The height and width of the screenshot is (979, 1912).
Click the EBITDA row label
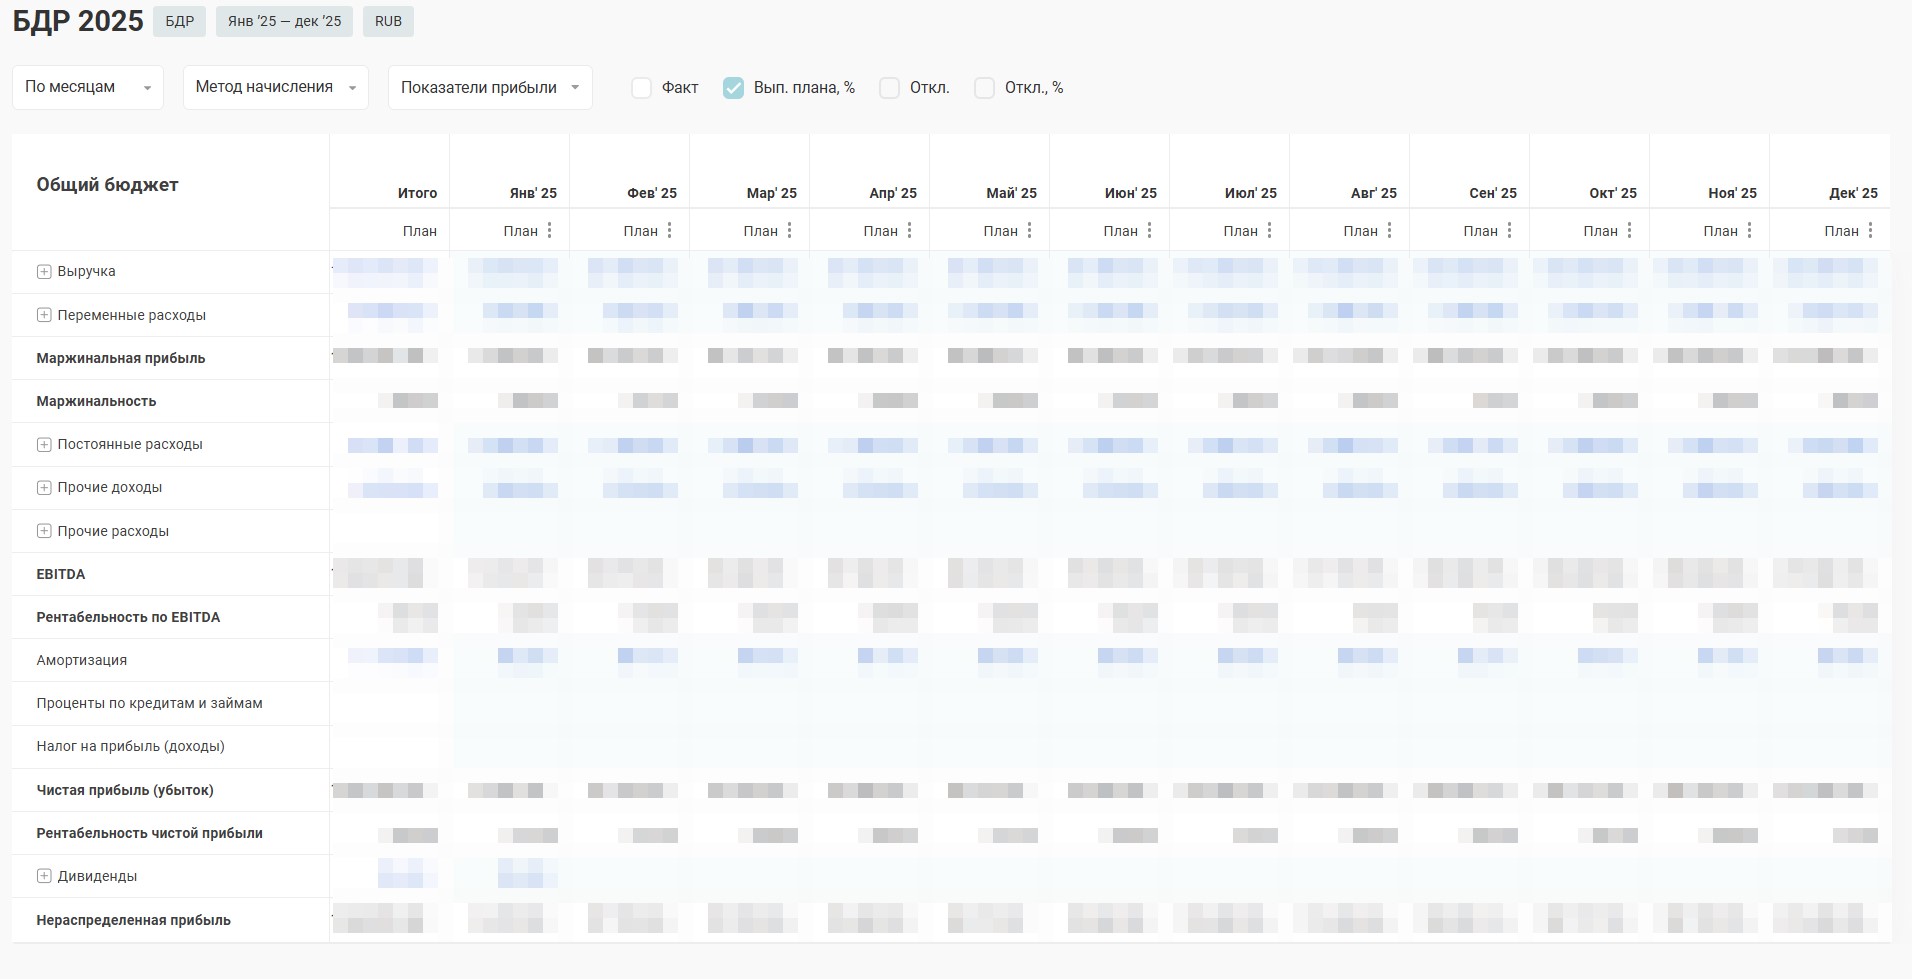coord(61,574)
